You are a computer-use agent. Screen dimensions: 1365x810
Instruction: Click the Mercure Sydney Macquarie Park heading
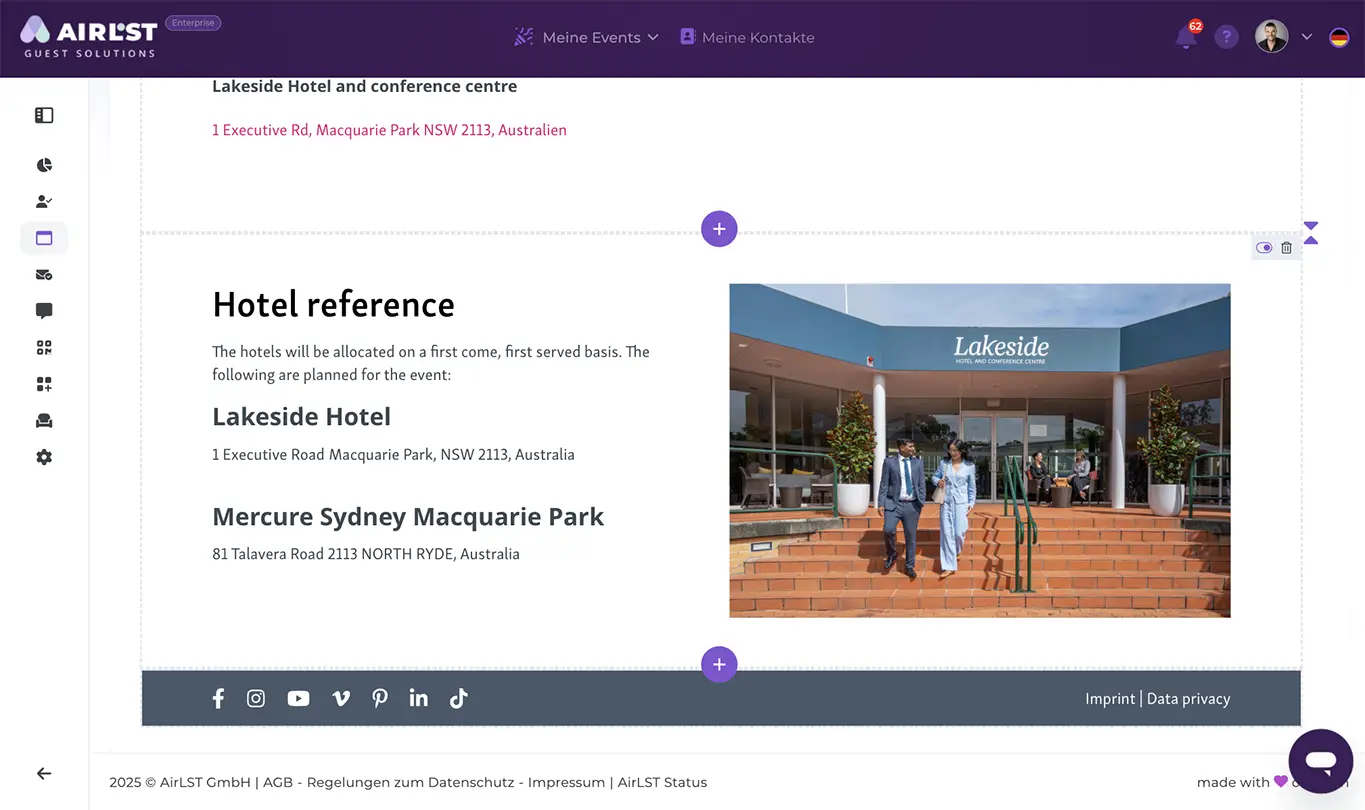coord(408,516)
